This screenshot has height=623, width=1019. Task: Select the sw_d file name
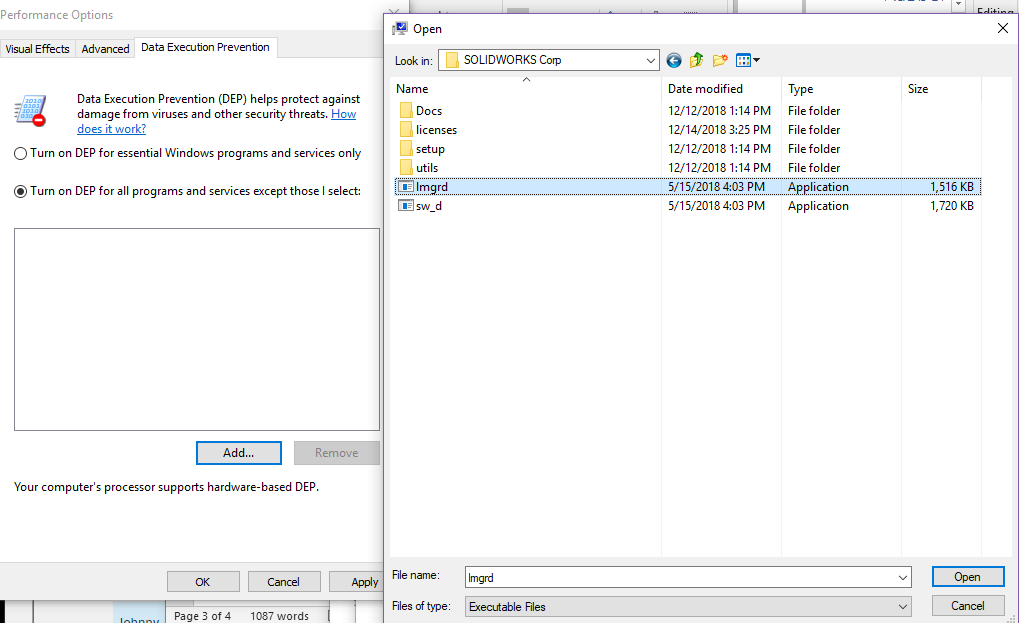click(429, 206)
